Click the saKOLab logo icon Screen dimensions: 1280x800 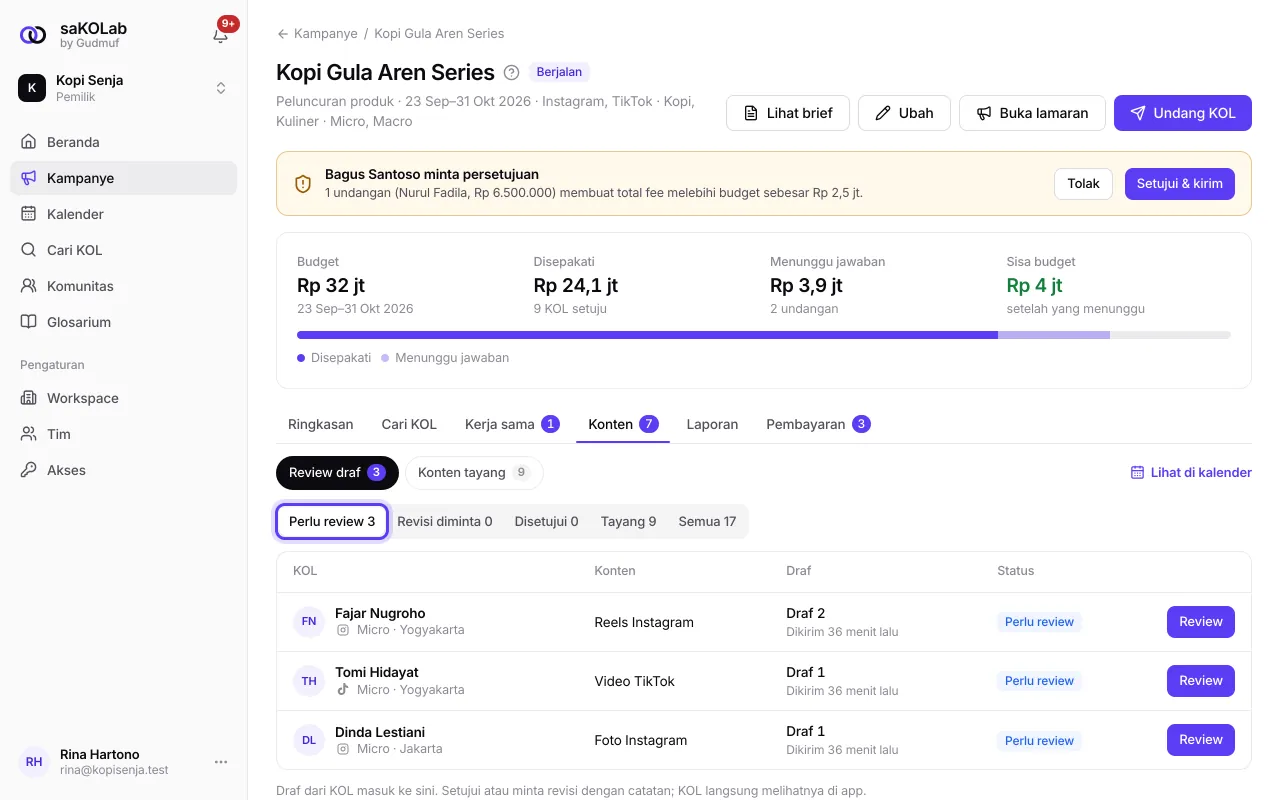(x=33, y=35)
